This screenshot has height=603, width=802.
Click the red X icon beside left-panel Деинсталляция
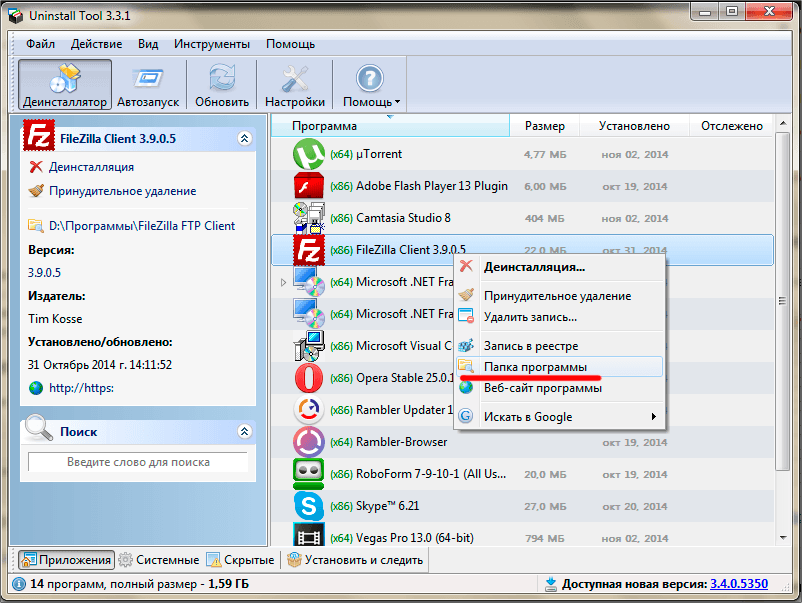click(36, 167)
